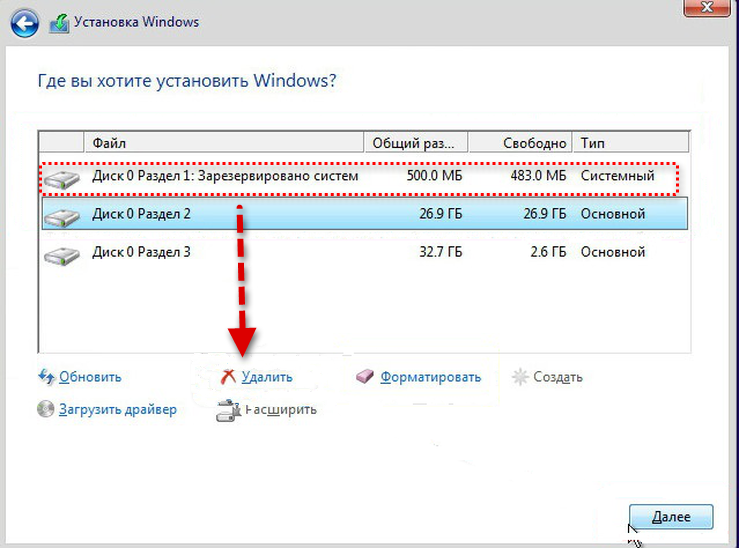Click the drive icon beside Расширить
Screen dimensions: 739x548
tap(229, 410)
